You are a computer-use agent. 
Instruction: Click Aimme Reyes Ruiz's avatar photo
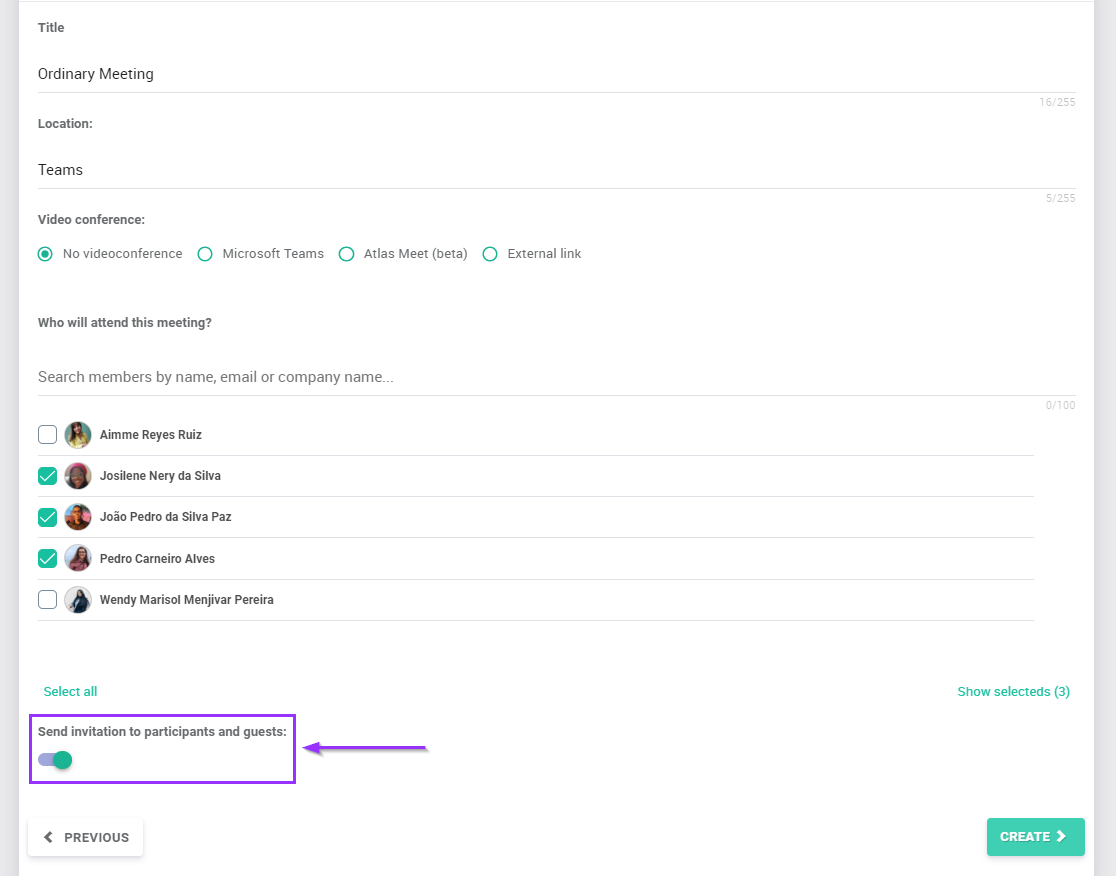point(78,435)
